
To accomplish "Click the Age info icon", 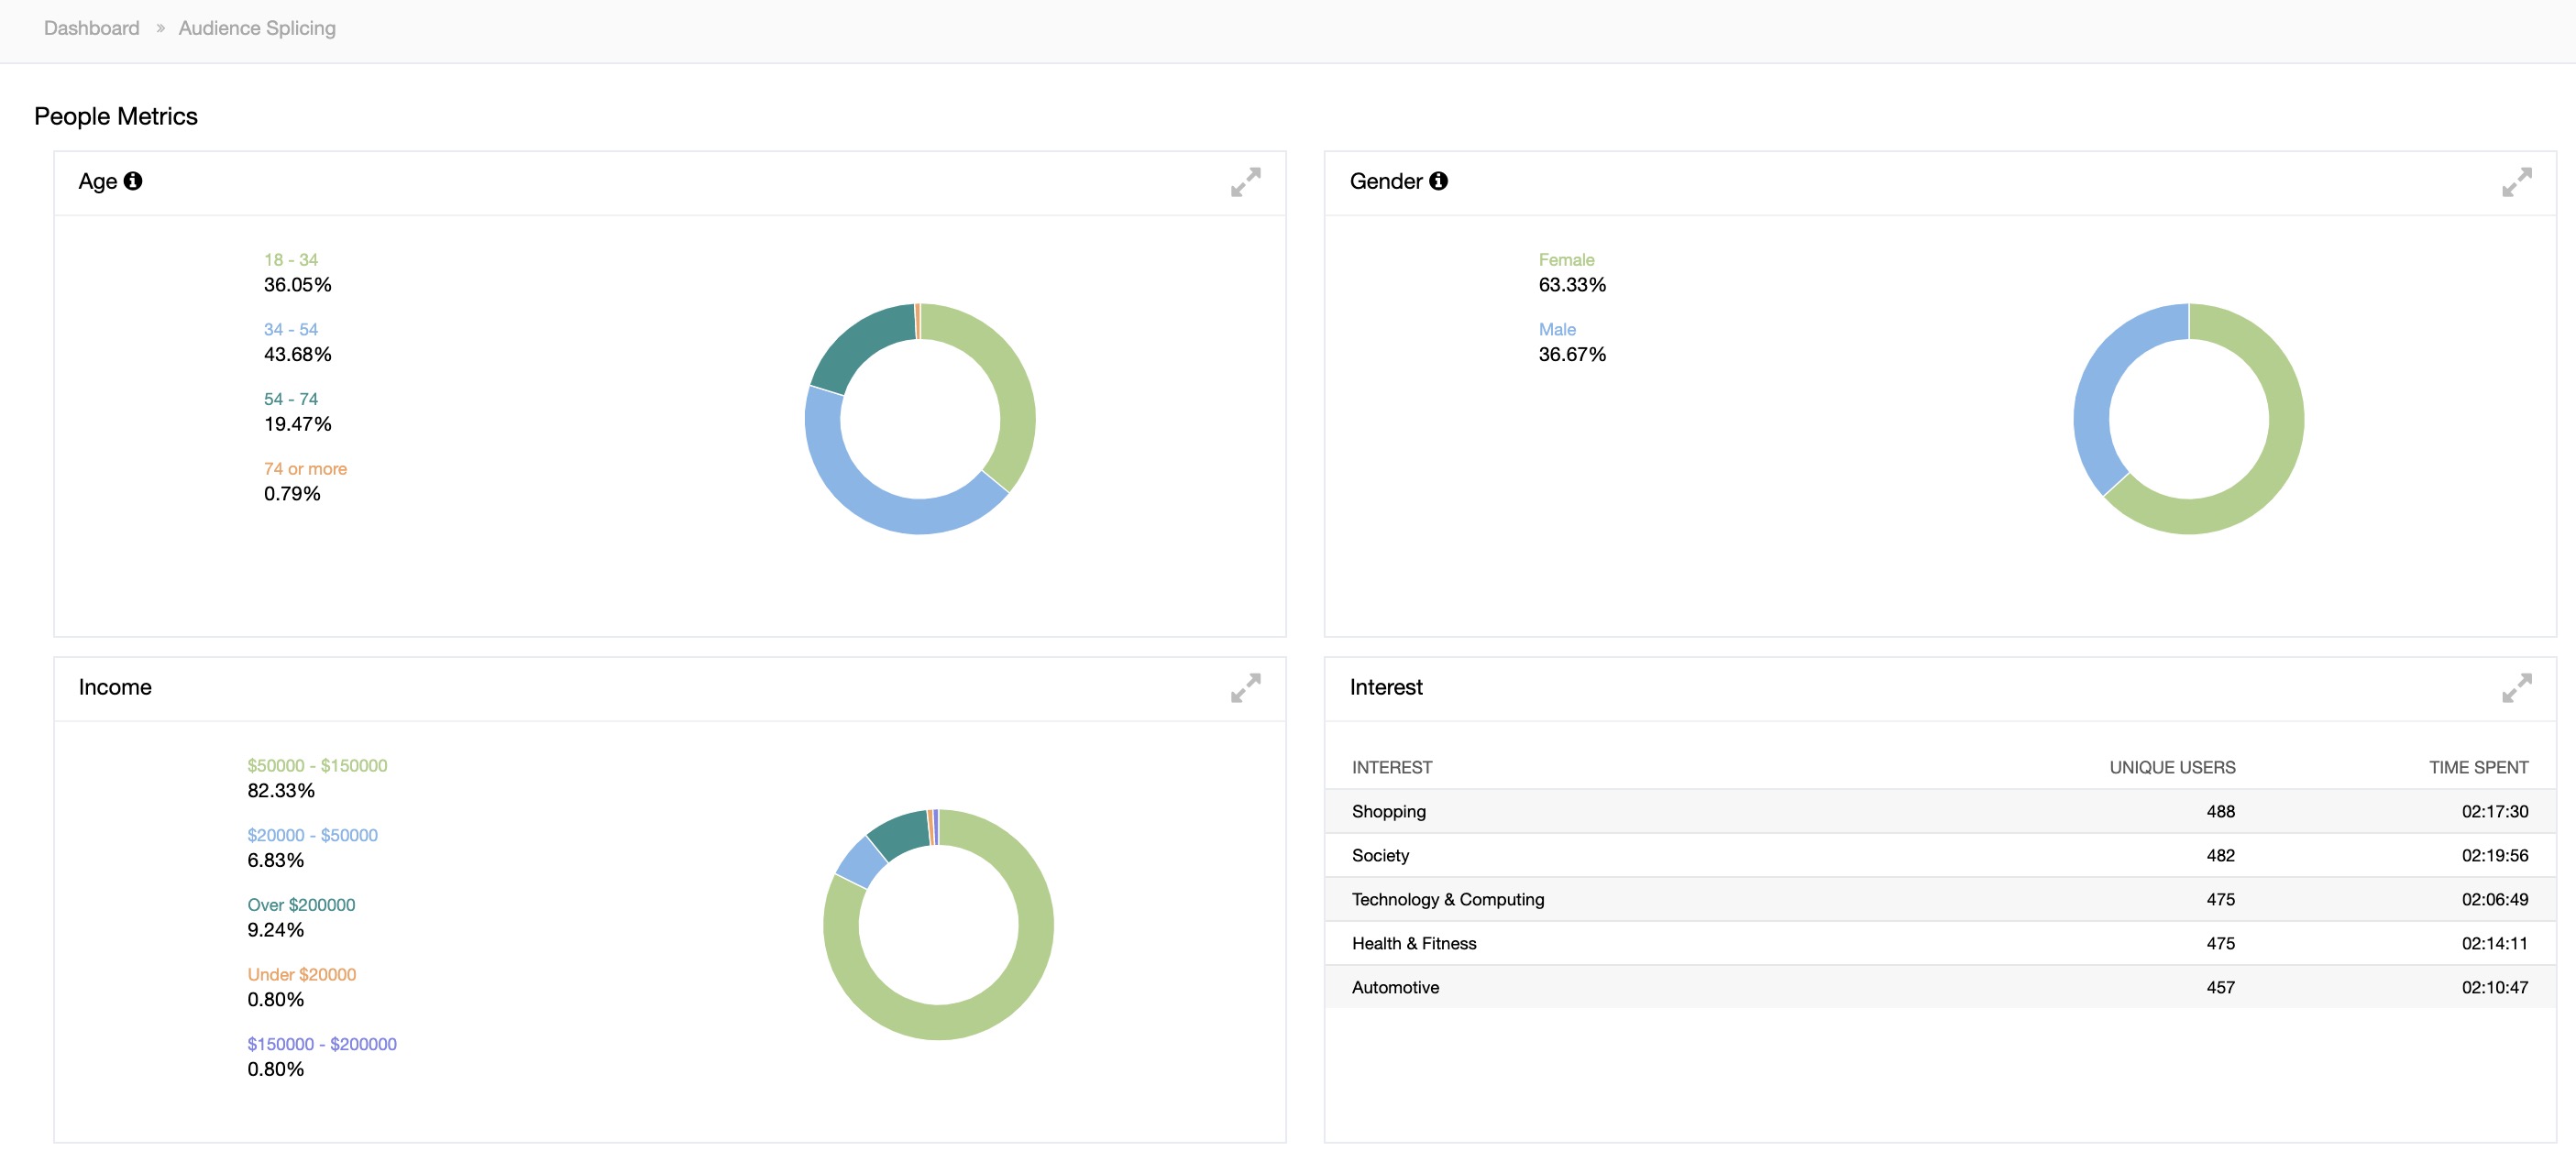I will coord(133,181).
